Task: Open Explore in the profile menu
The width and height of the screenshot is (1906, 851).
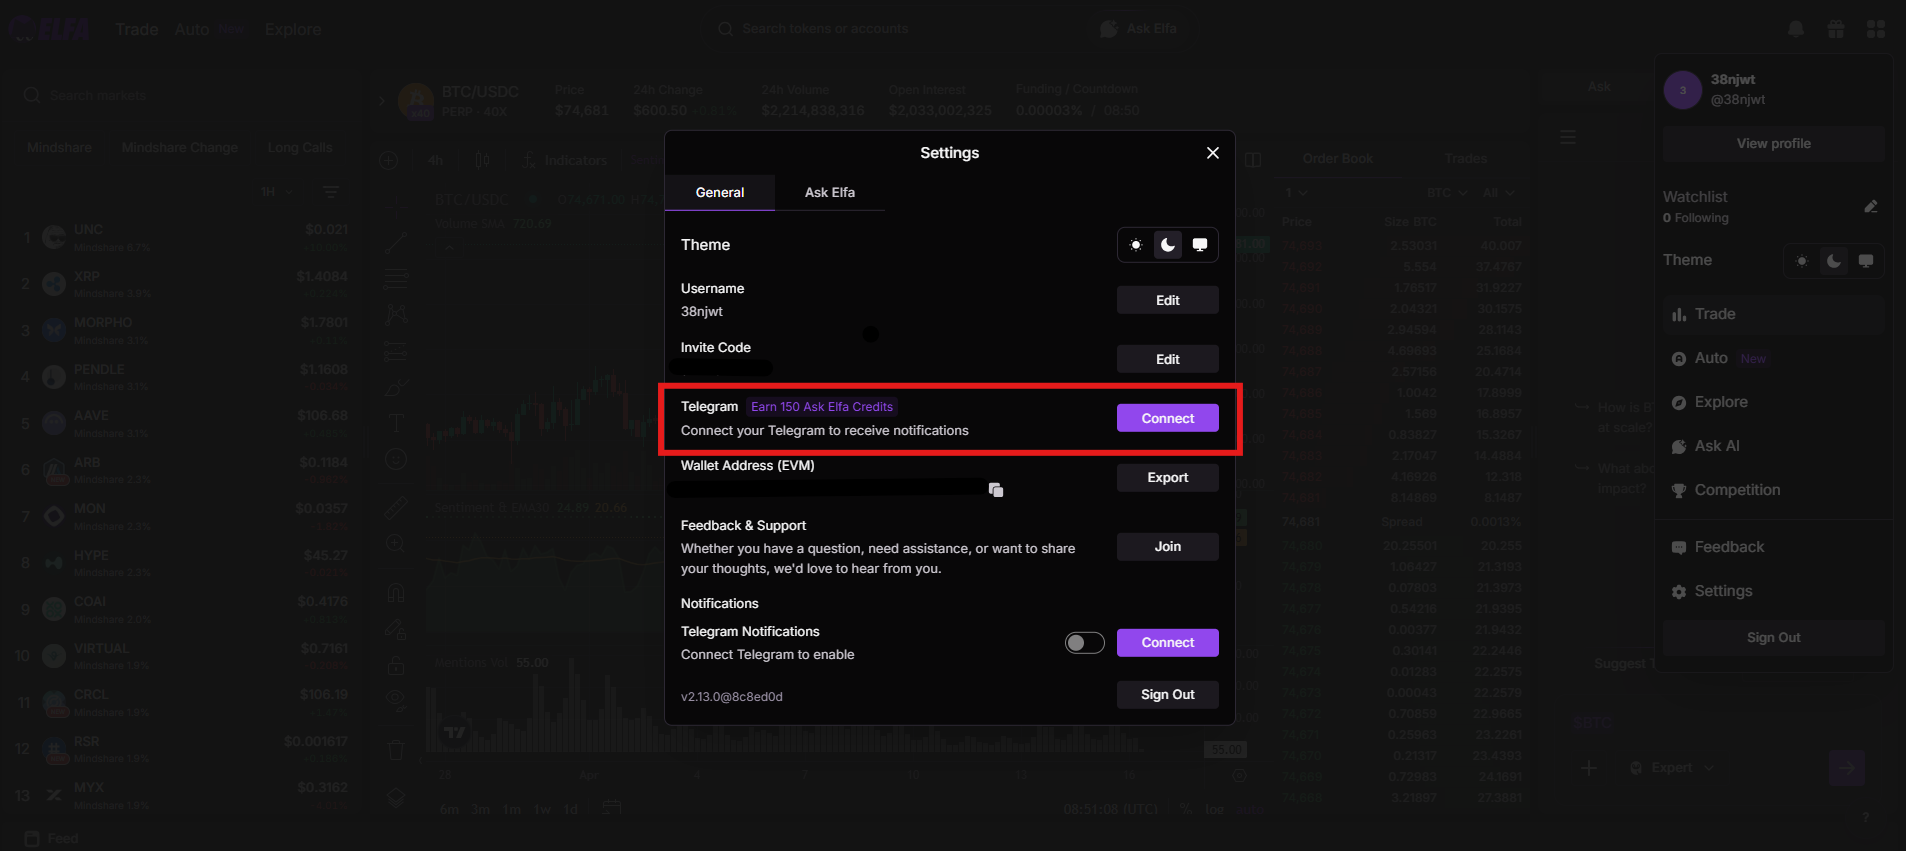Action: [x=1774, y=402]
